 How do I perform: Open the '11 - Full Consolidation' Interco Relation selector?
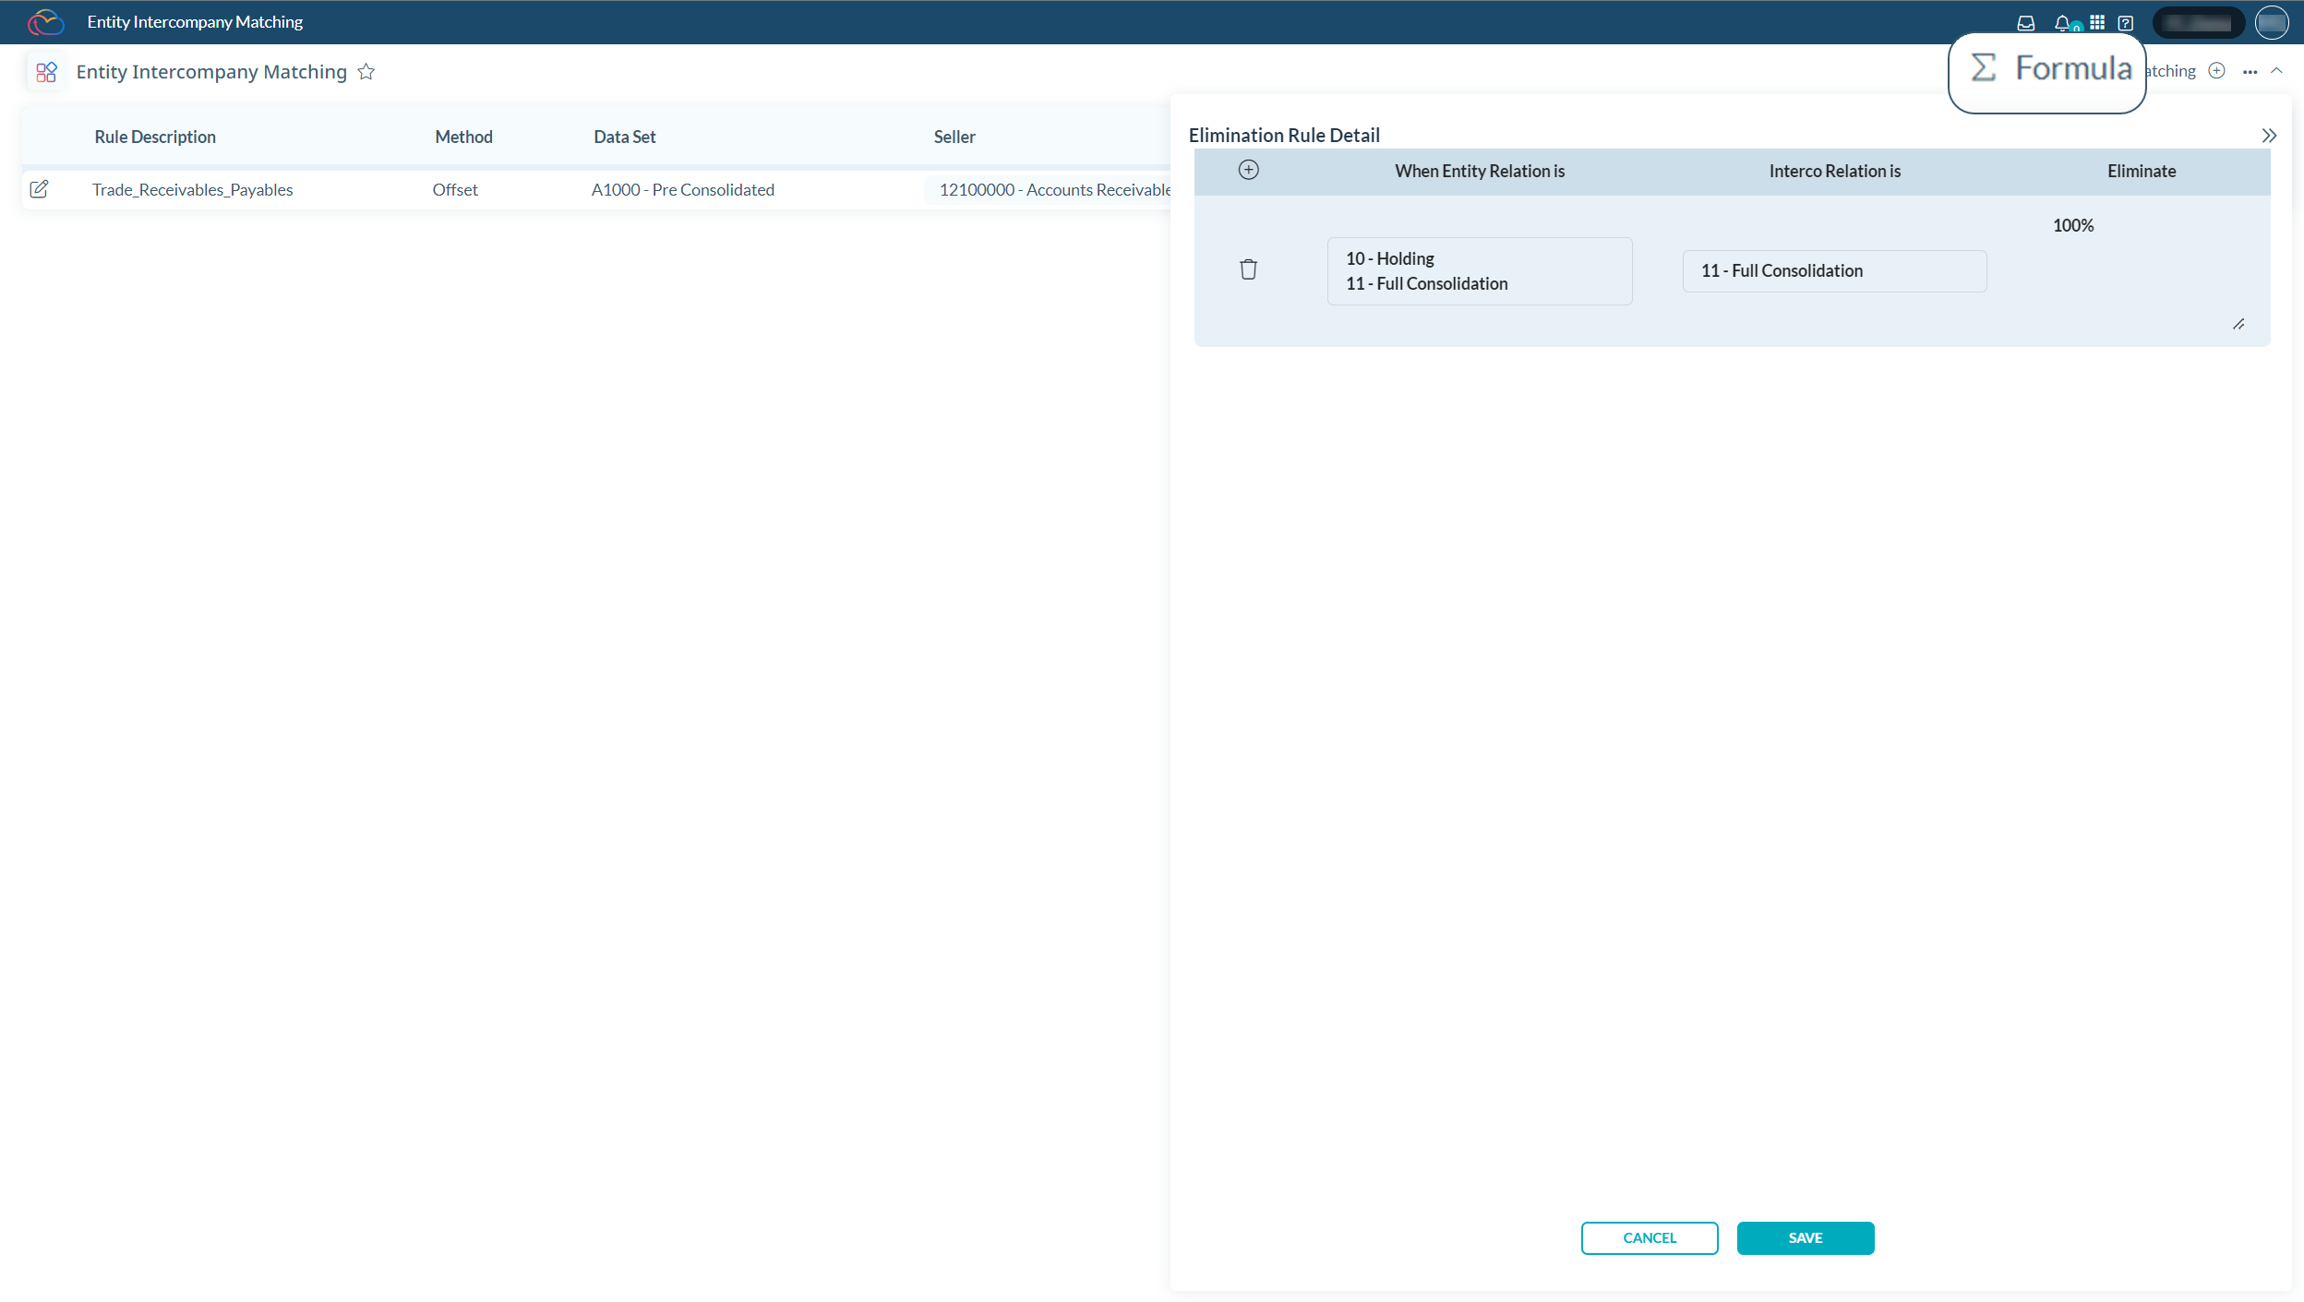[1834, 271]
